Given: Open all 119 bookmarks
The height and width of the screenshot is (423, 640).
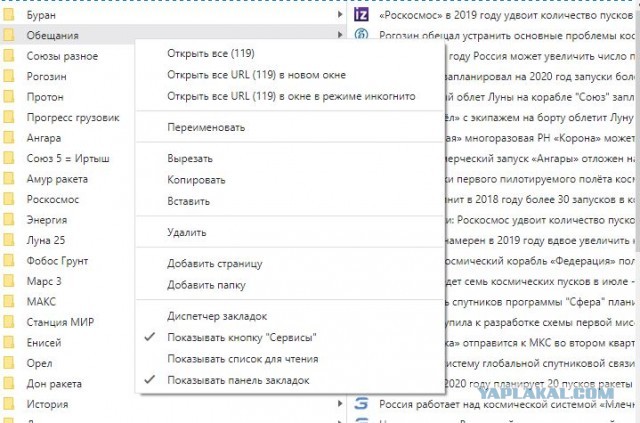Looking at the screenshot, I should 211,53.
